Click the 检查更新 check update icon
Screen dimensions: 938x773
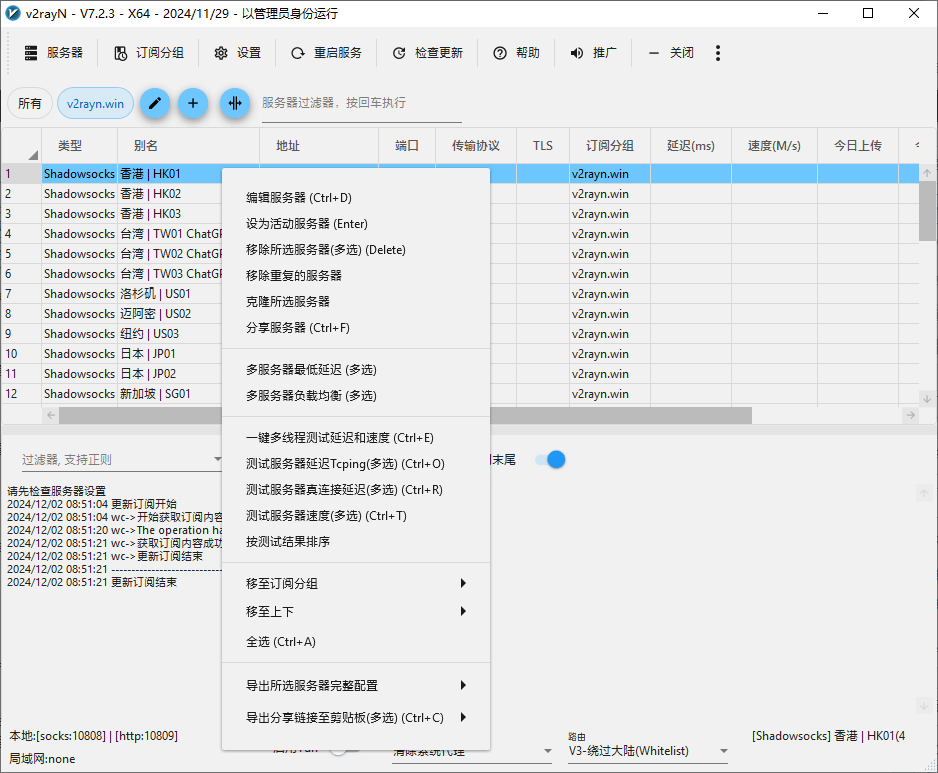click(399, 53)
